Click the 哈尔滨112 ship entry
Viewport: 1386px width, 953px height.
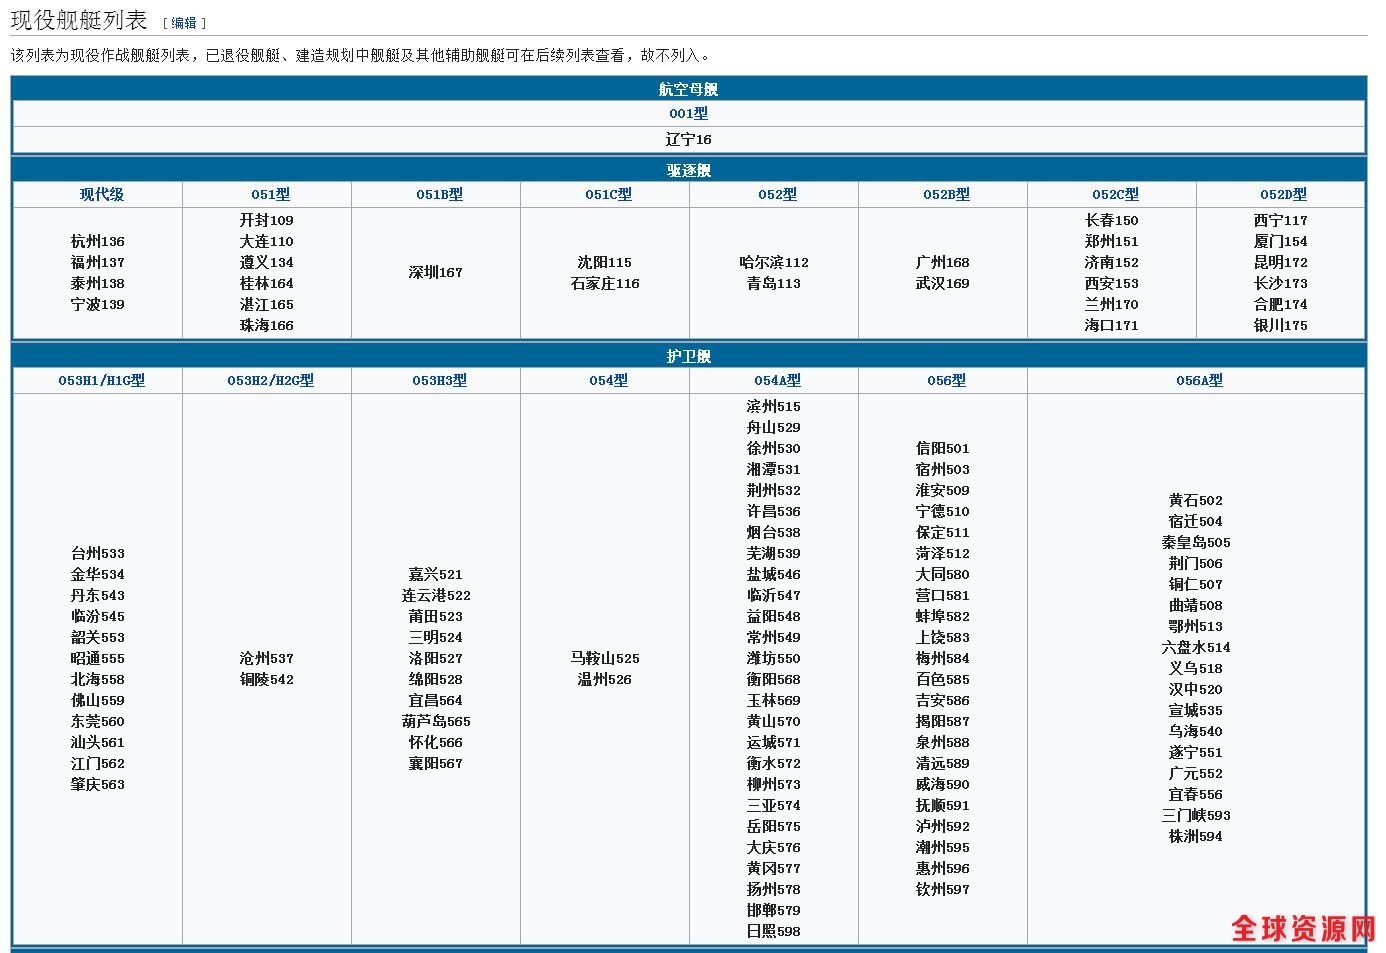(x=773, y=262)
